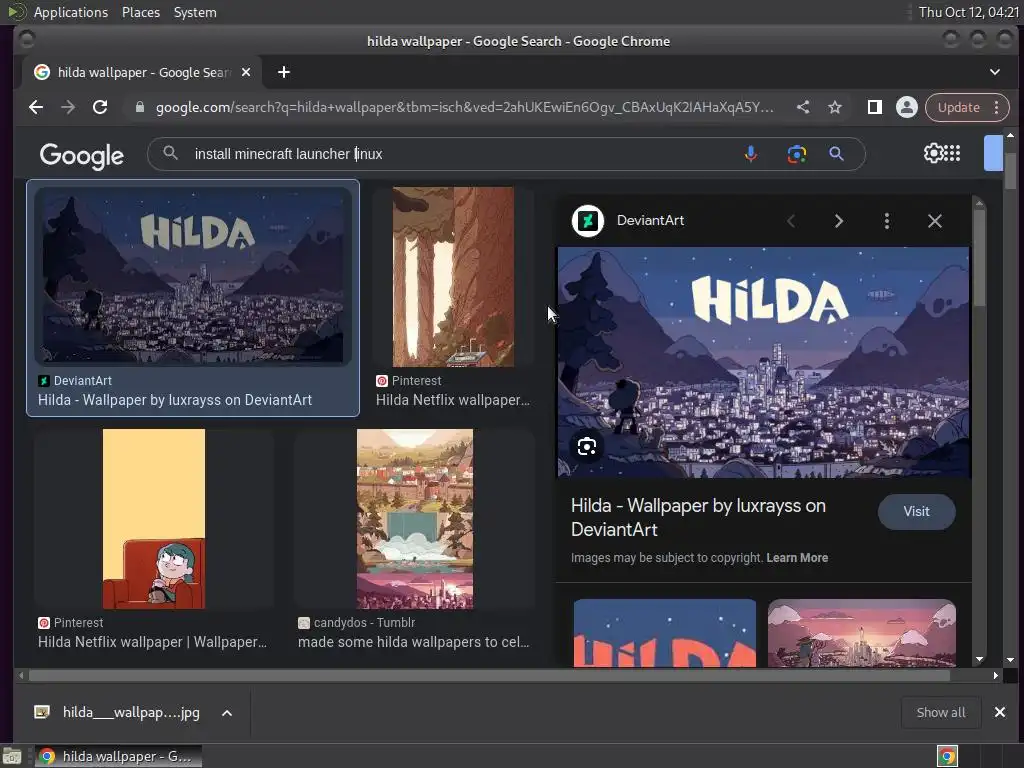Open the System menu

[x=195, y=12]
